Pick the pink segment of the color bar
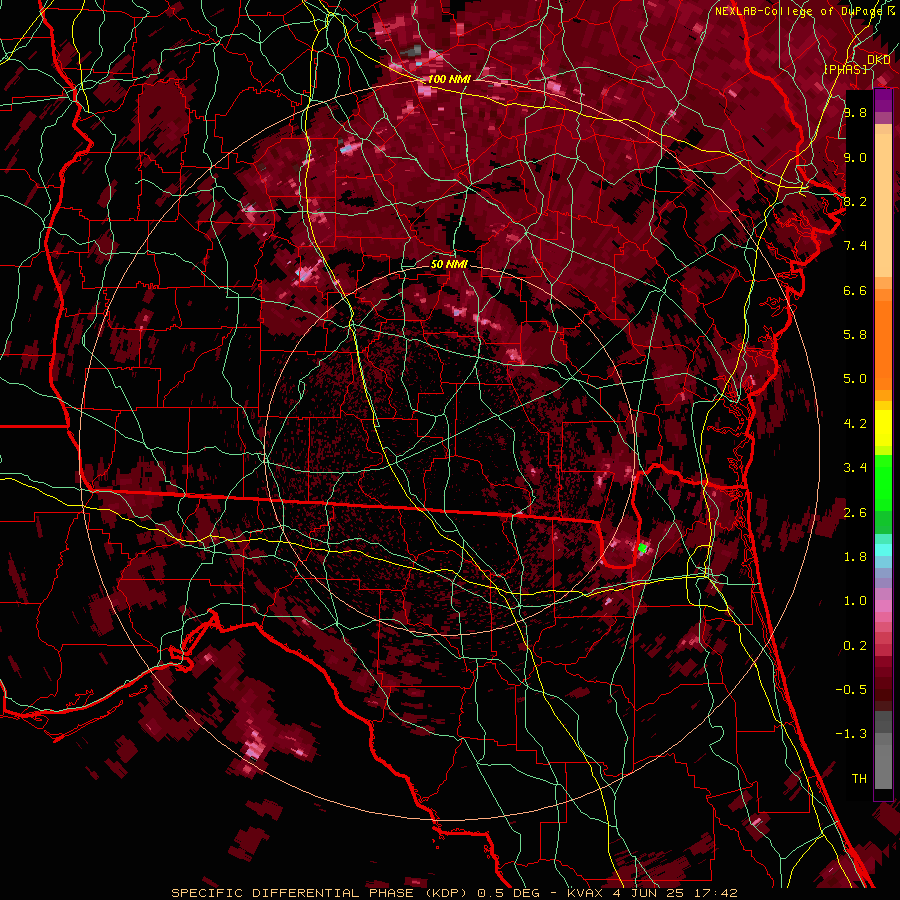This screenshot has height=900, width=900. tap(883, 605)
